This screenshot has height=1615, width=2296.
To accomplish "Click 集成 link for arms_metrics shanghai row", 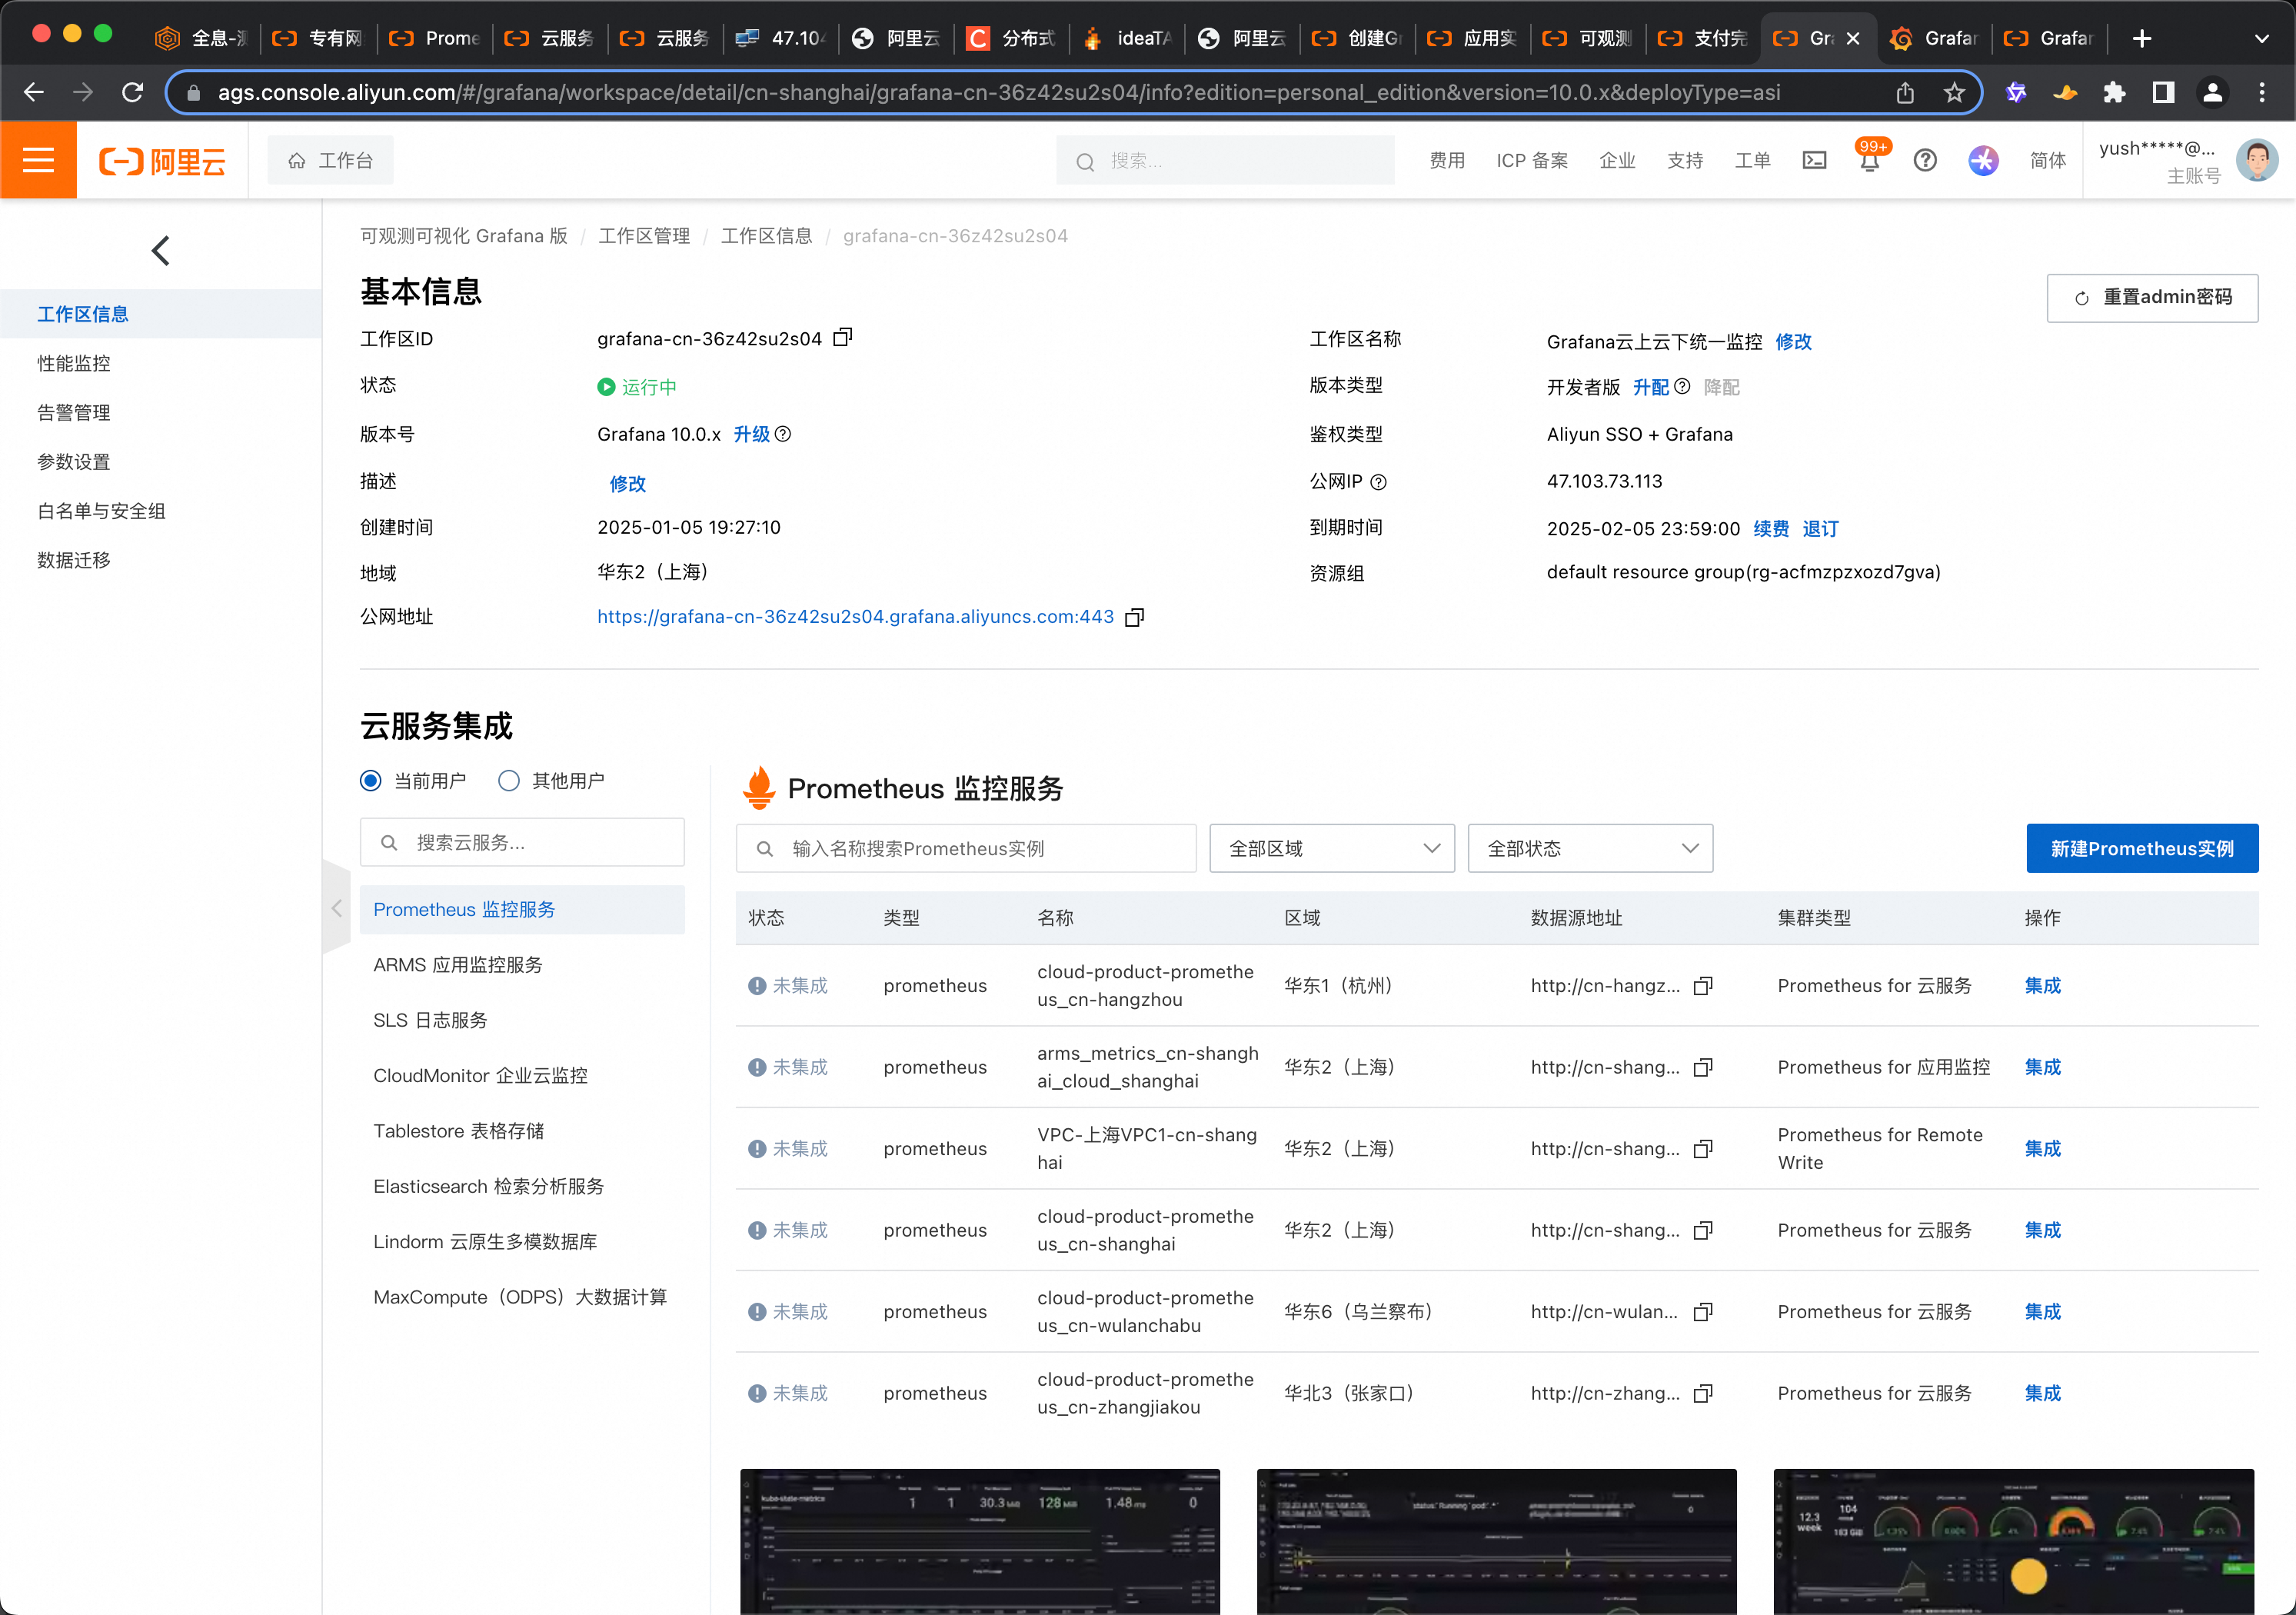I will [2042, 1067].
